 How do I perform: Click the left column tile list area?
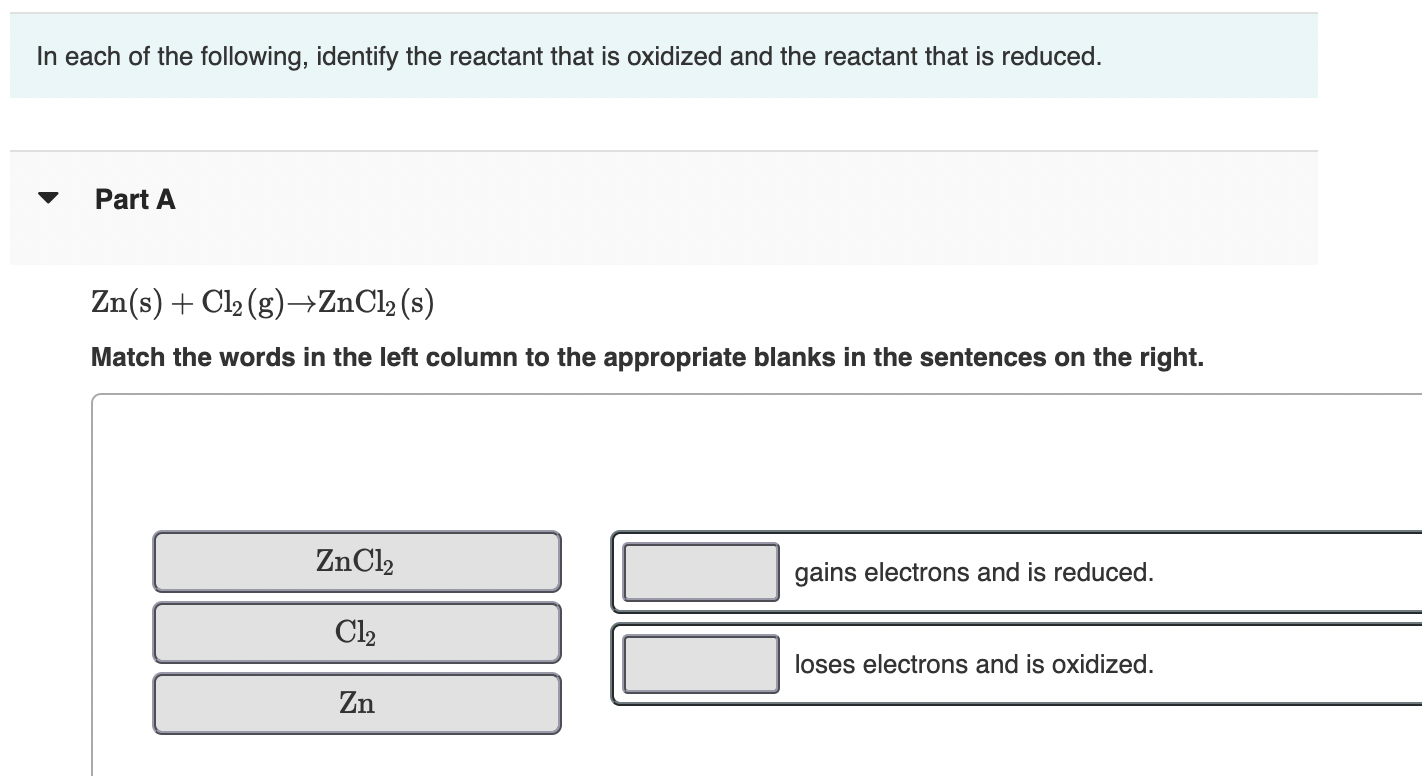point(356,632)
